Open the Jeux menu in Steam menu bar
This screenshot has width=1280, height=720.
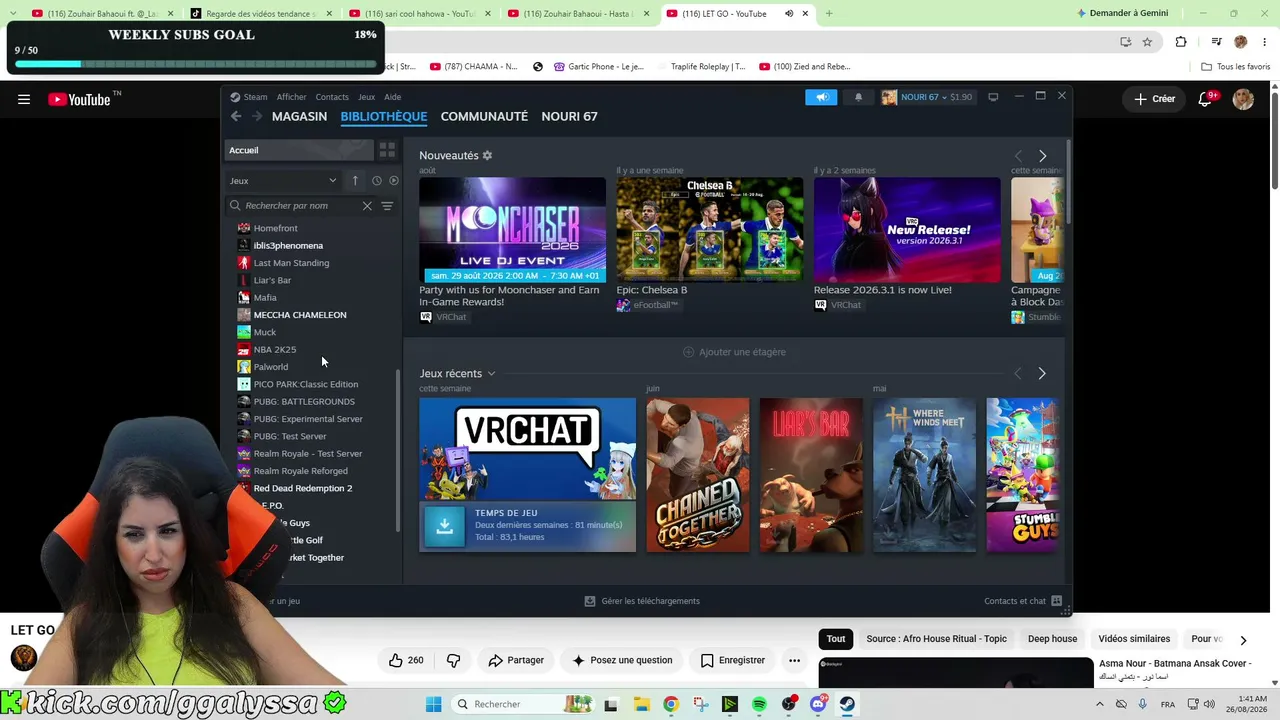pos(367,97)
